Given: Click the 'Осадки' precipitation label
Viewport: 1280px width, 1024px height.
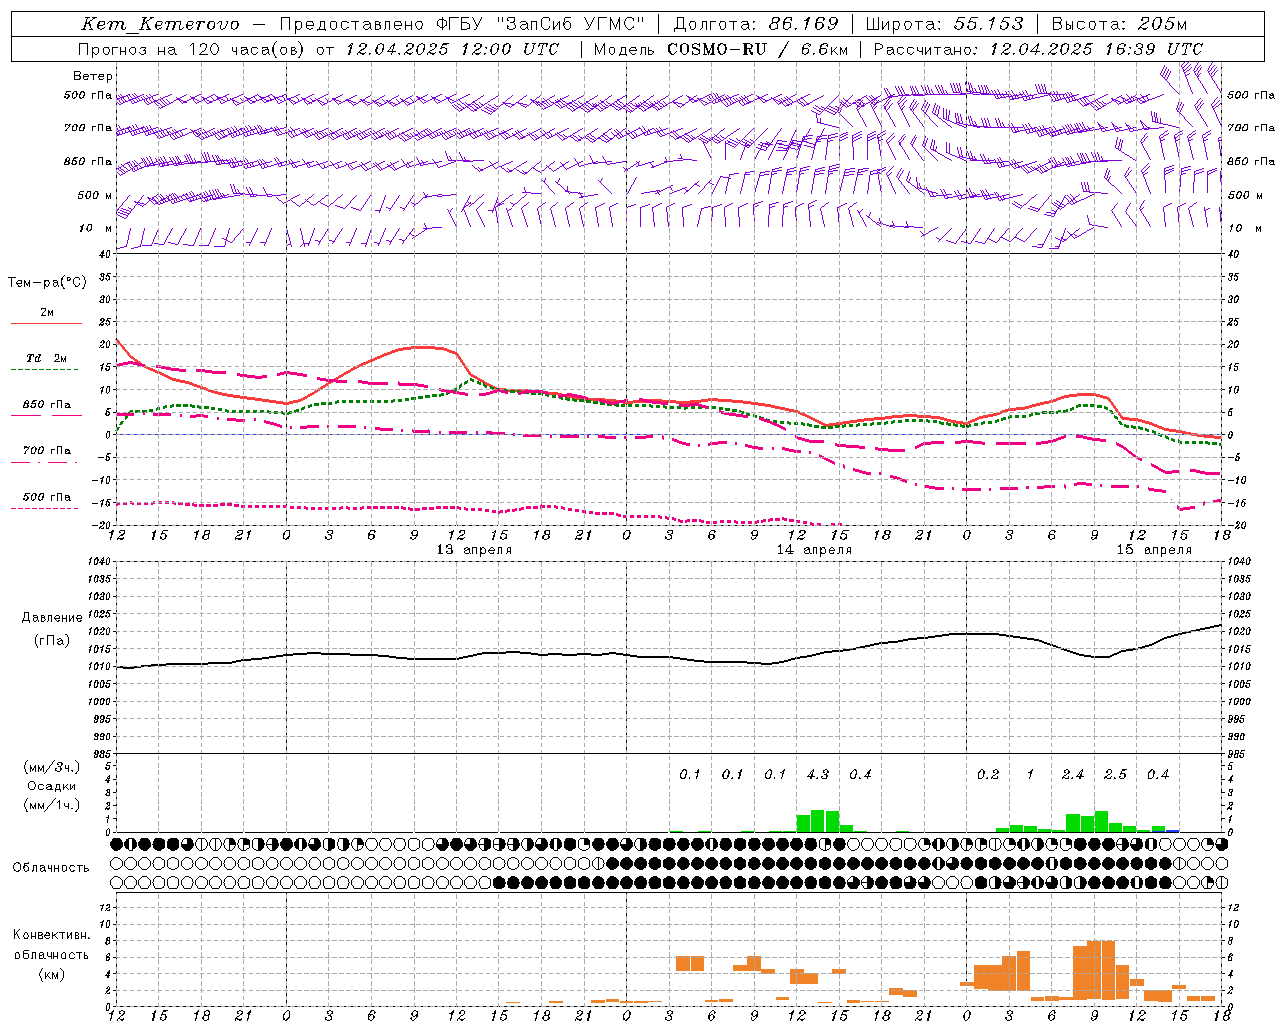Looking at the screenshot, I should point(51,786).
